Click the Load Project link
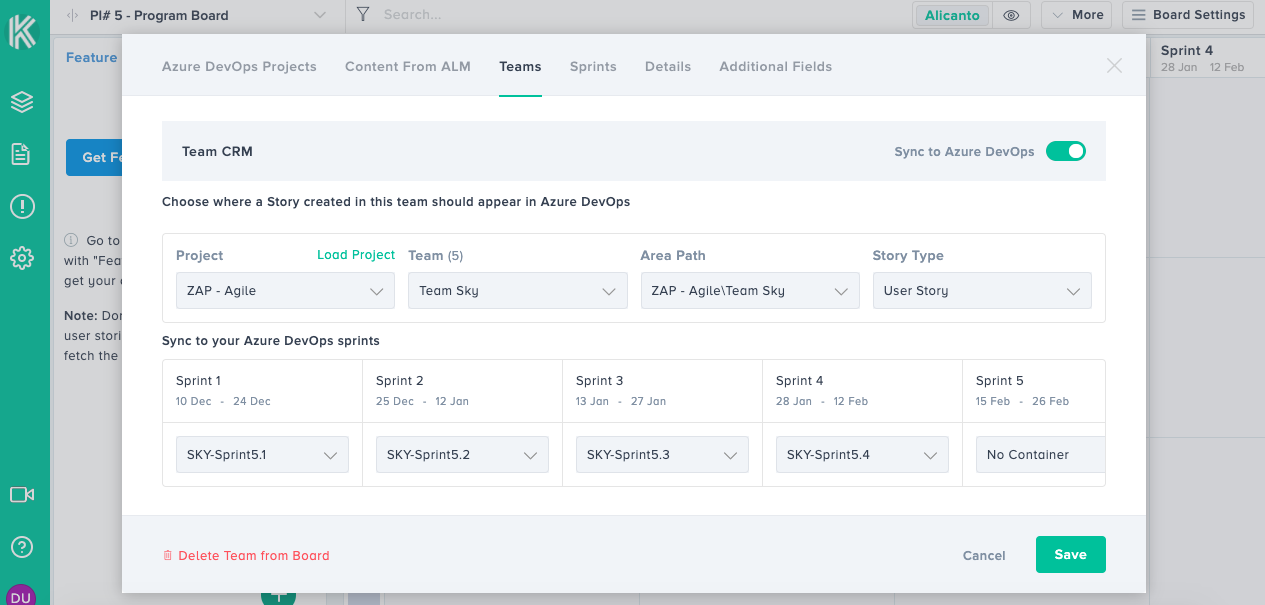This screenshot has height=605, width=1265. click(356, 255)
